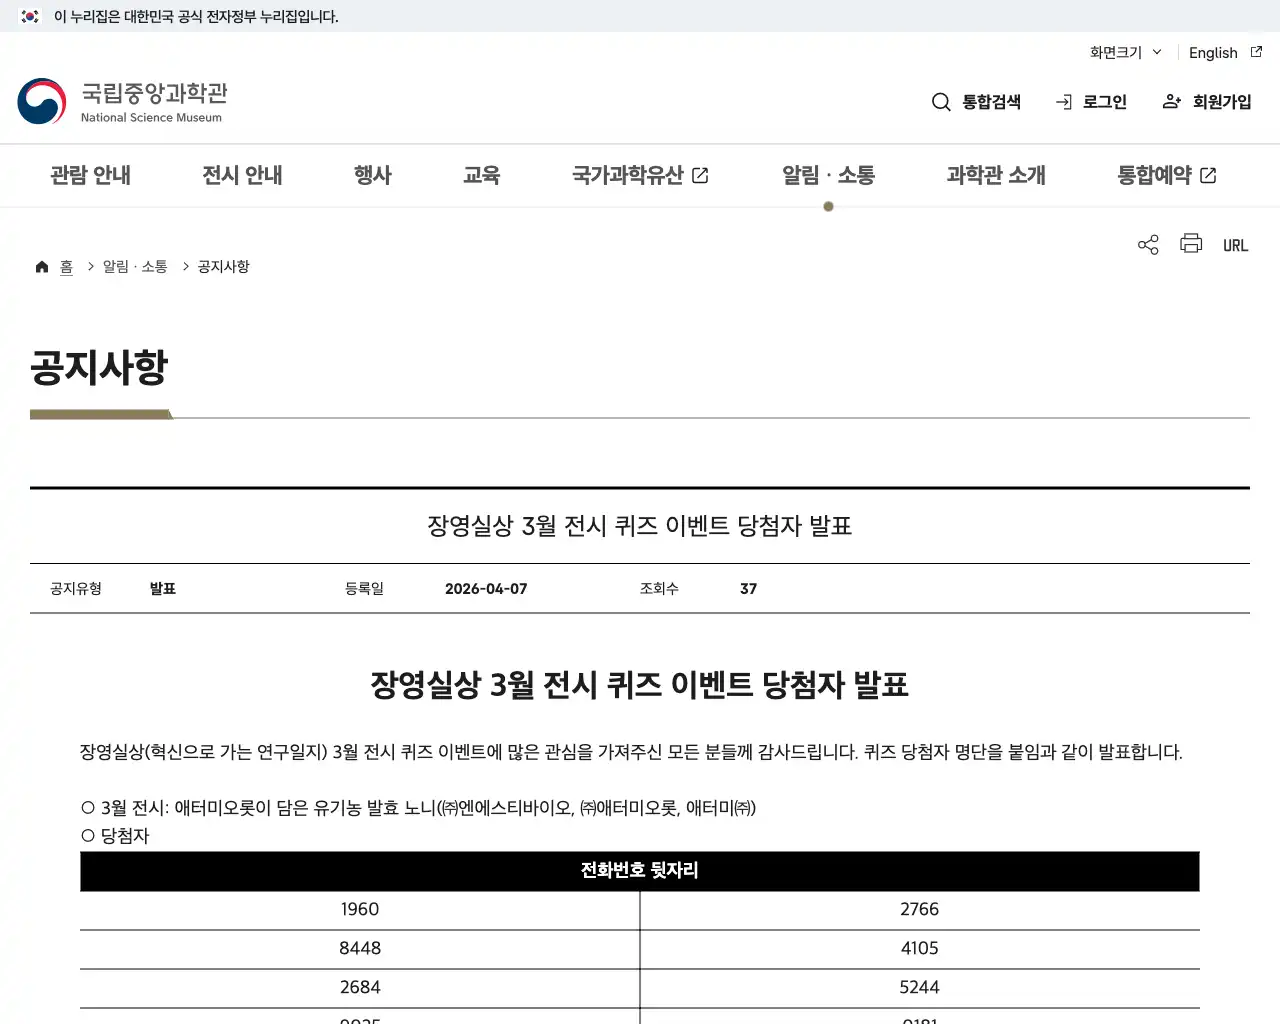Viewport: 1280px width, 1024px height.
Task: Switch site language to English
Action: pos(1212,52)
